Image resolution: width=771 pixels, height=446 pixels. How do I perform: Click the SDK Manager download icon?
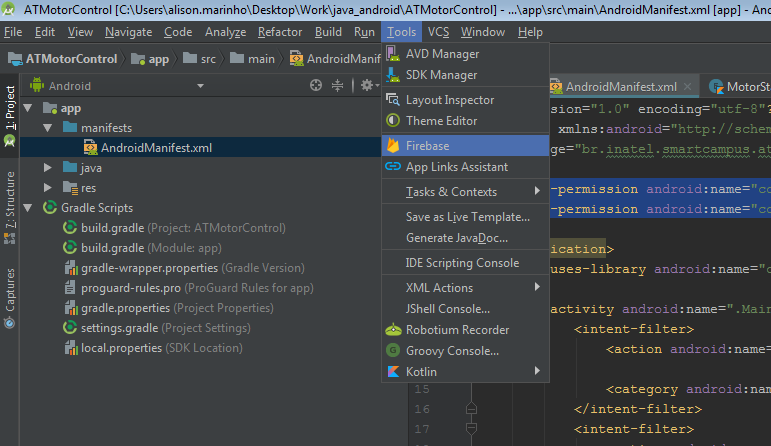point(393,75)
